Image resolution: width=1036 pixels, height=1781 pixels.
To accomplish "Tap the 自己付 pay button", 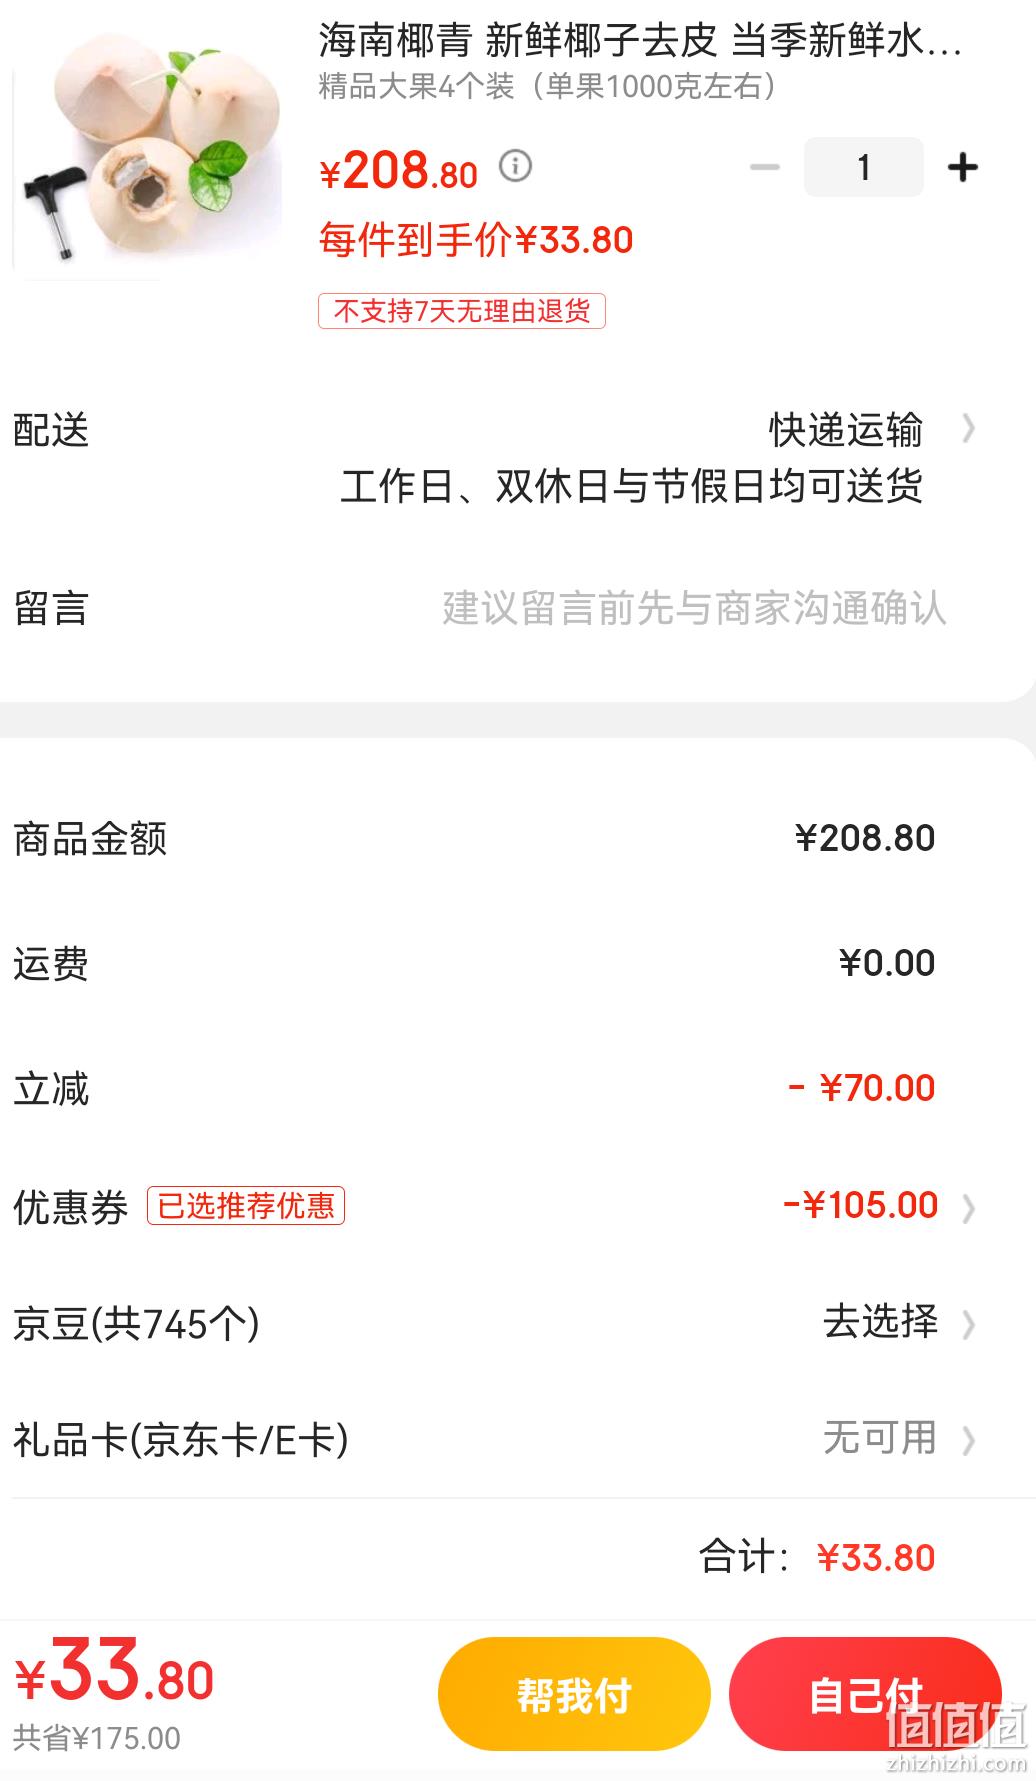I will [866, 1694].
